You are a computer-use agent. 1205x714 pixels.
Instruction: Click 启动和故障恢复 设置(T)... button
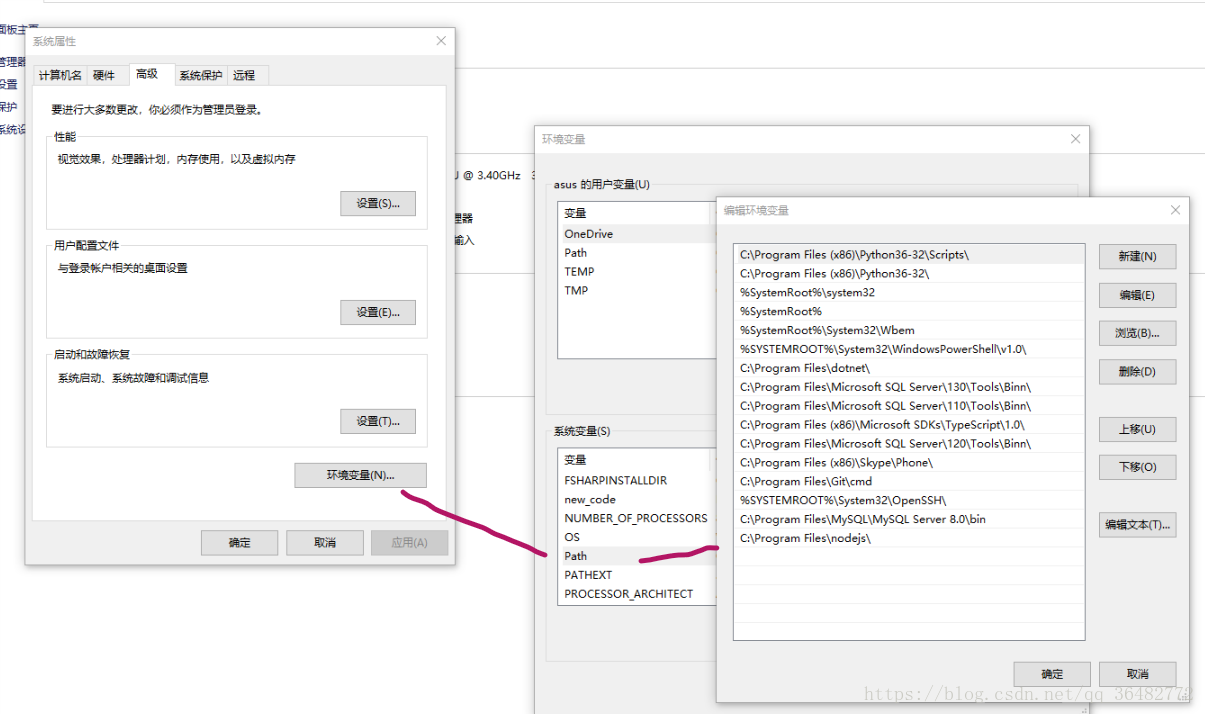(x=378, y=421)
